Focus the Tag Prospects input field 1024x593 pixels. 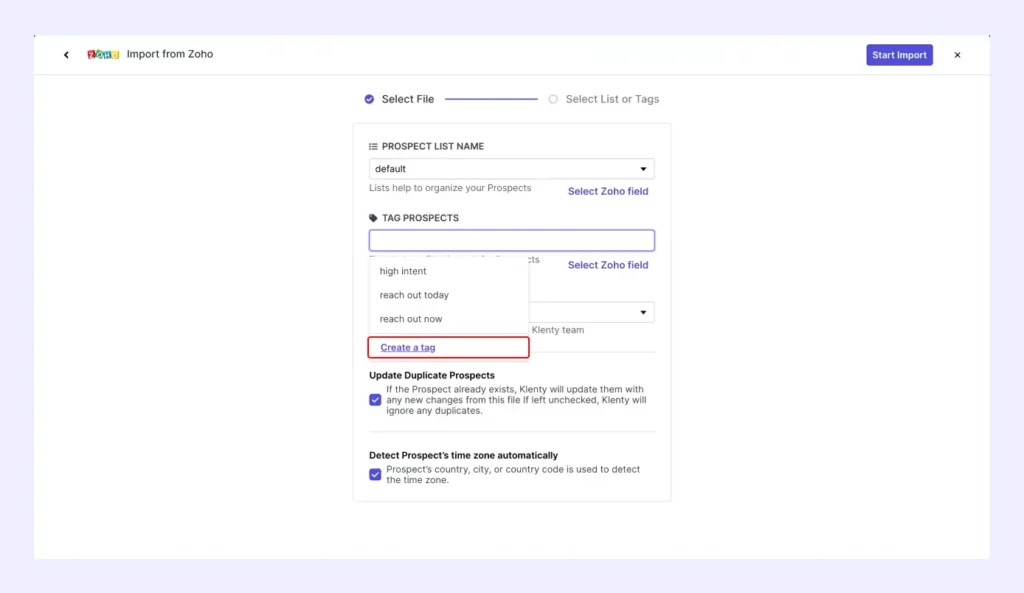pos(511,240)
